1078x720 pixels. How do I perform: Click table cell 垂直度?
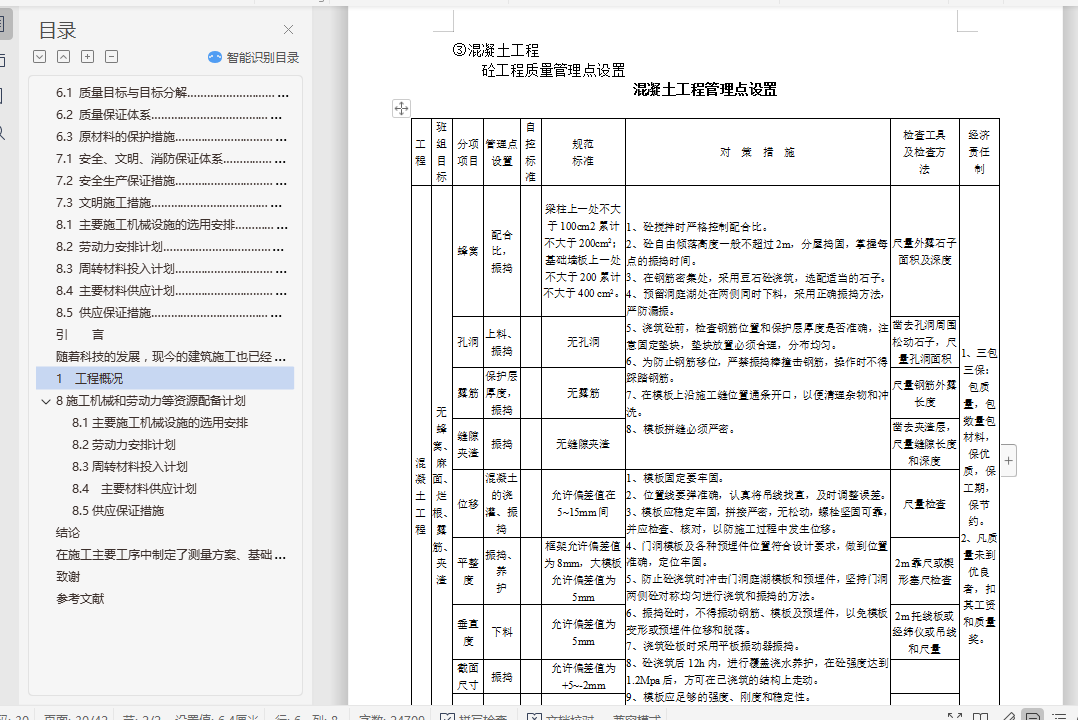click(468, 631)
